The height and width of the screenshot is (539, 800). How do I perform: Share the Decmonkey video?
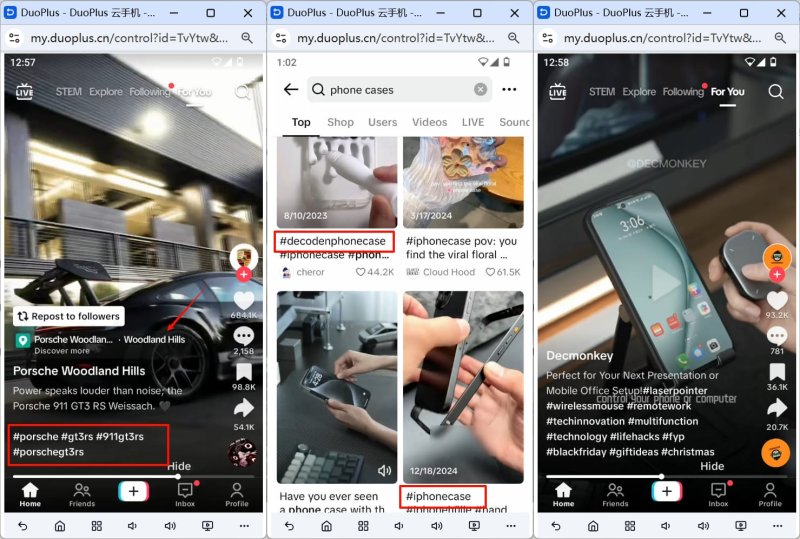pos(777,408)
